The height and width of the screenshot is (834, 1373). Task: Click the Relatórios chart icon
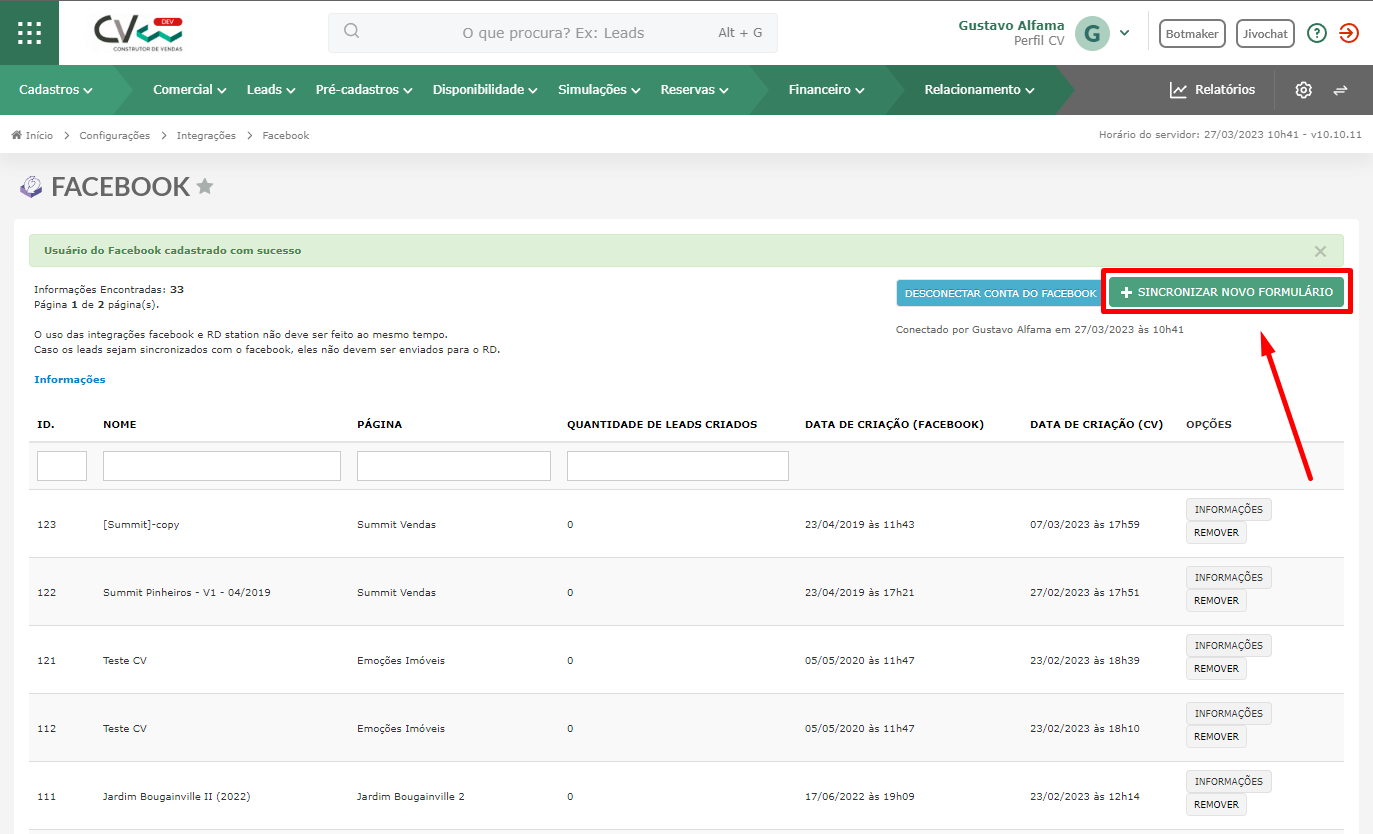[1178, 90]
